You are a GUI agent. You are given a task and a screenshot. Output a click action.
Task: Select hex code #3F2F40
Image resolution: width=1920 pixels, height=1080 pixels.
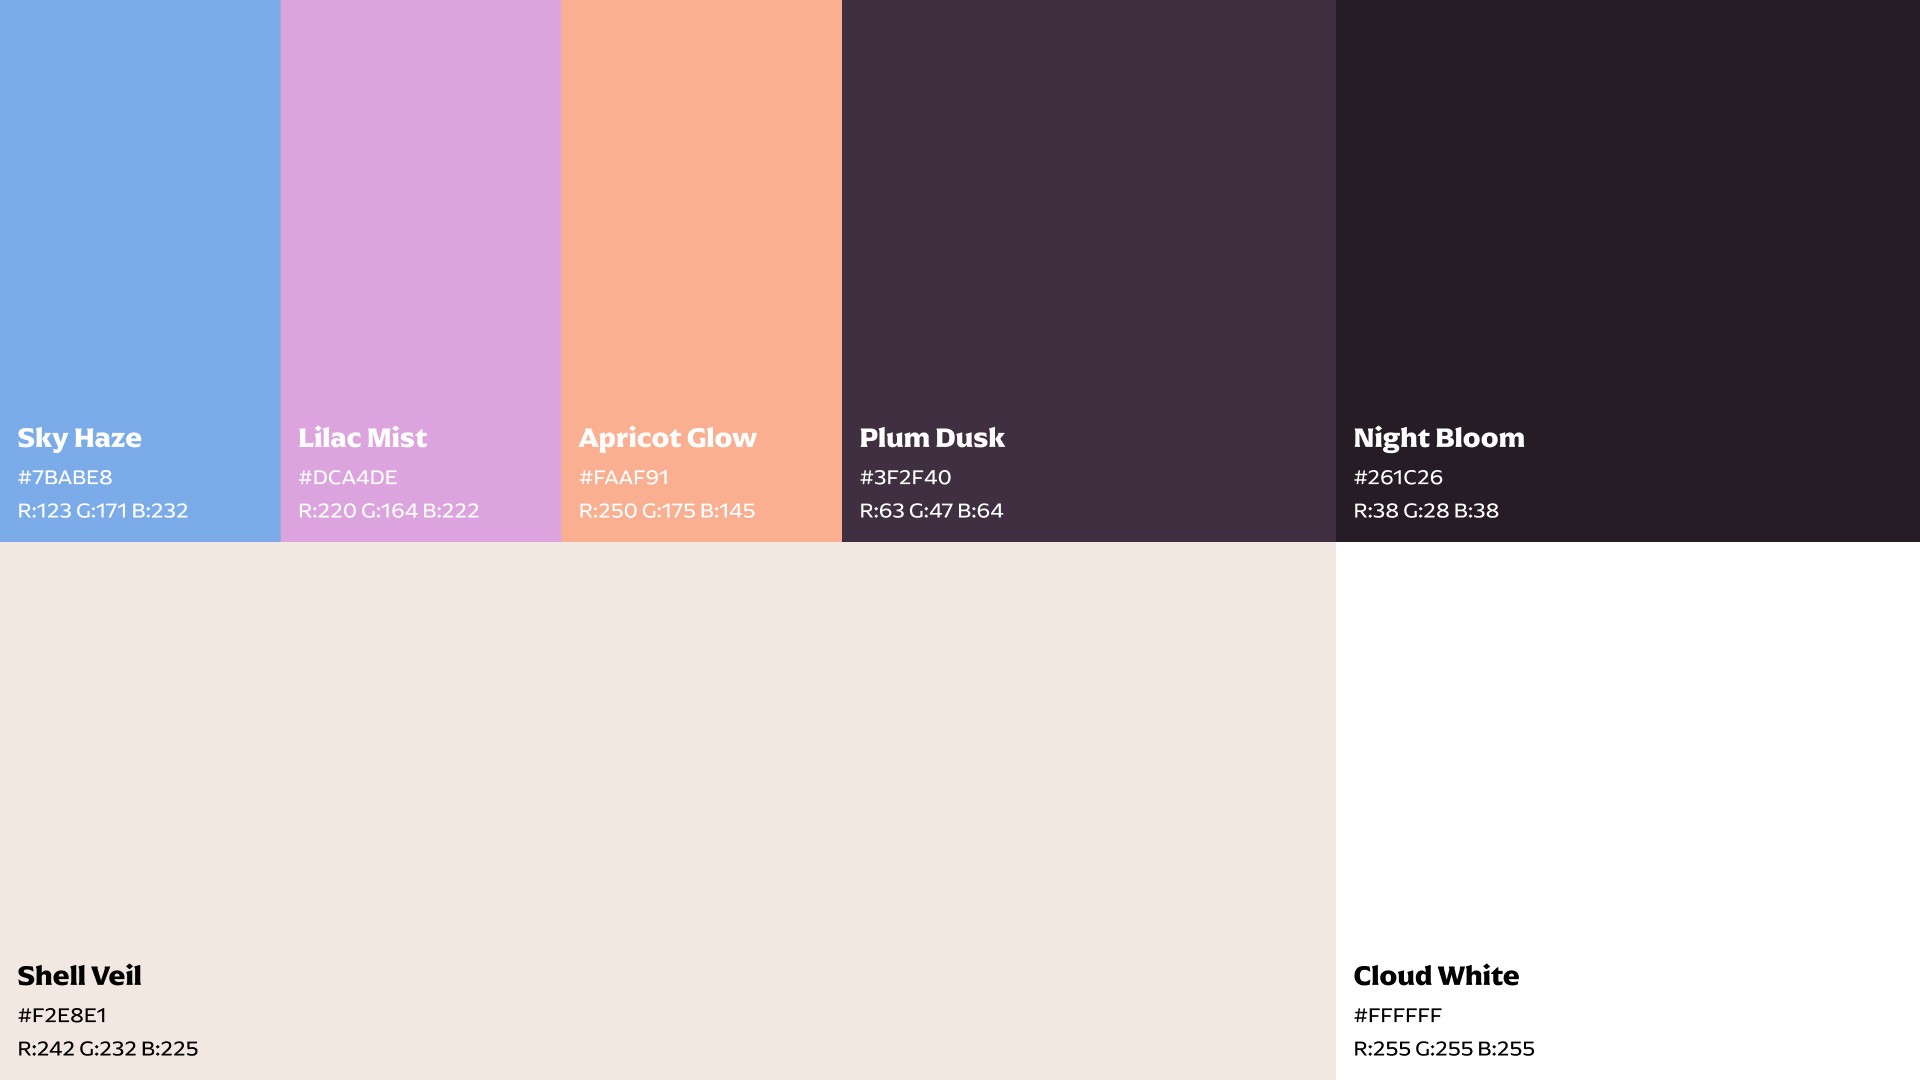point(905,478)
